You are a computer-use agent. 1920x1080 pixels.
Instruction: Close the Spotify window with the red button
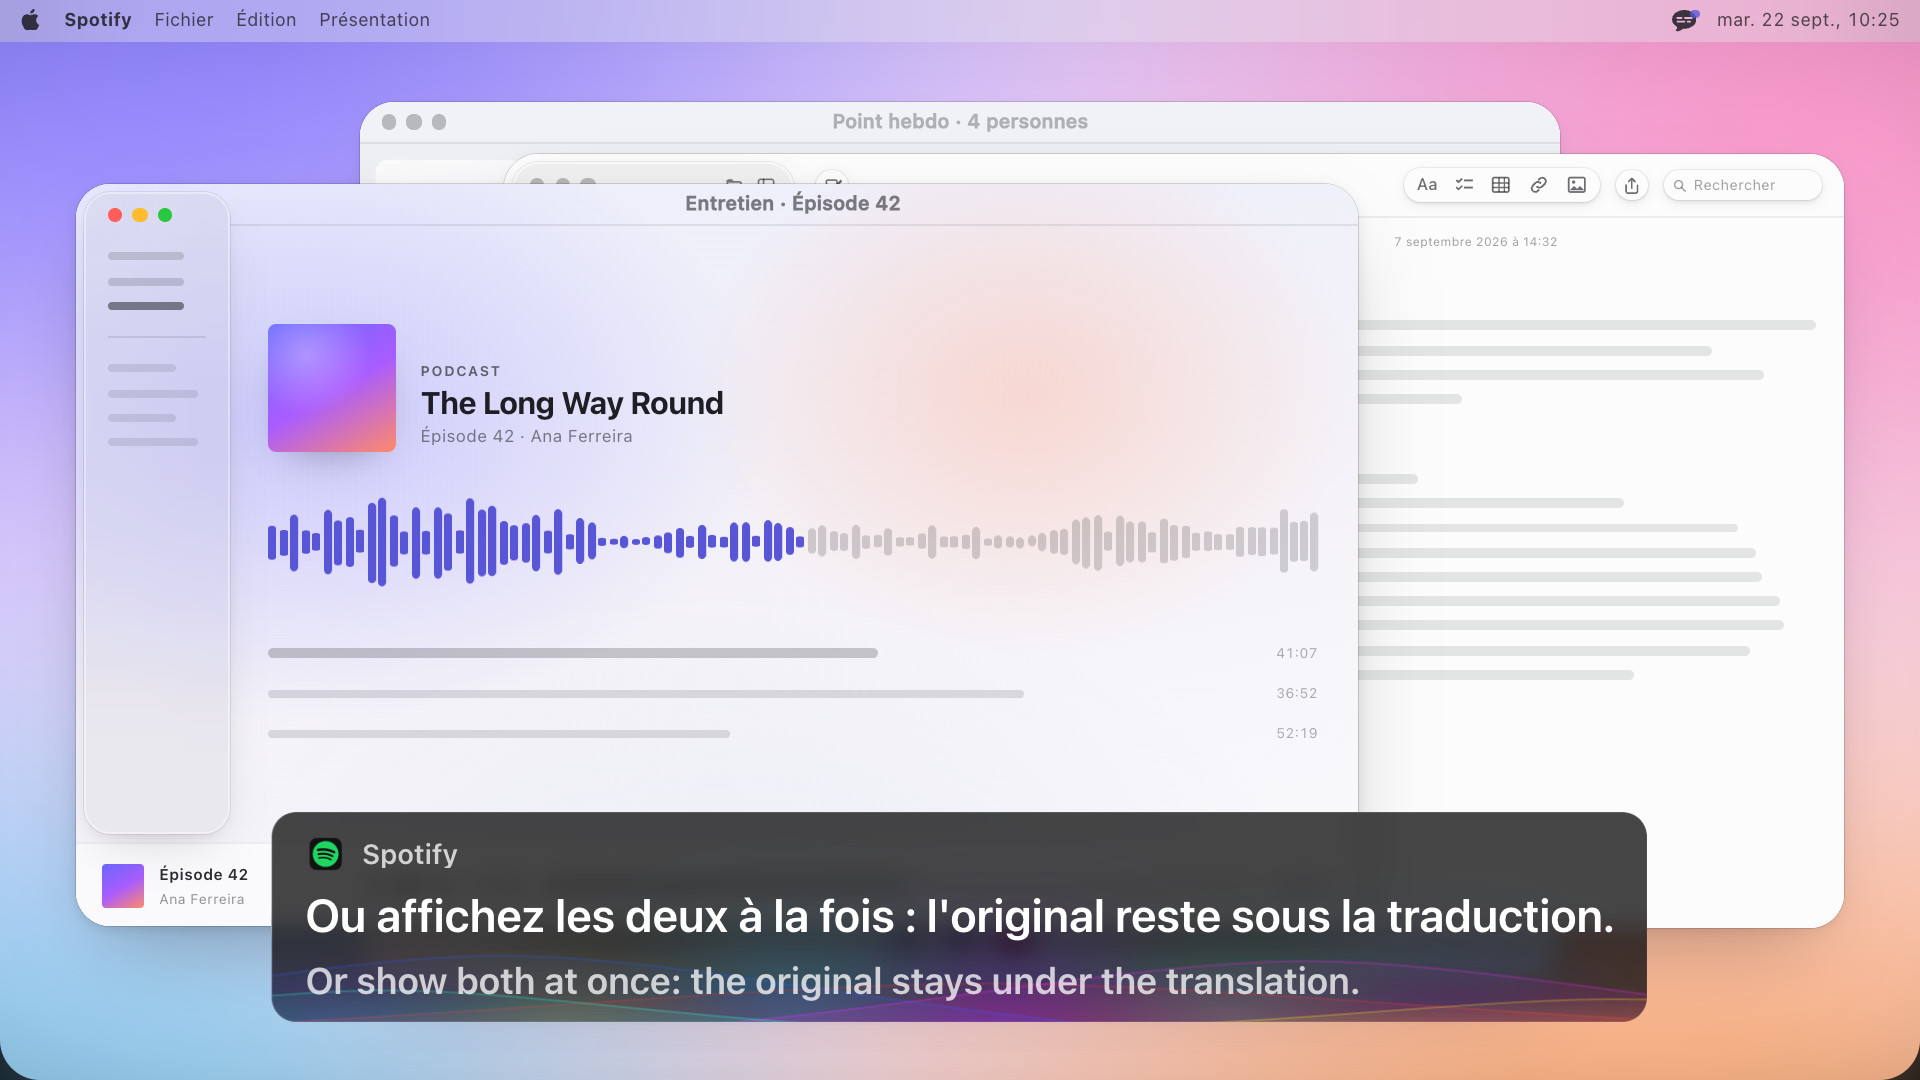[x=115, y=215]
